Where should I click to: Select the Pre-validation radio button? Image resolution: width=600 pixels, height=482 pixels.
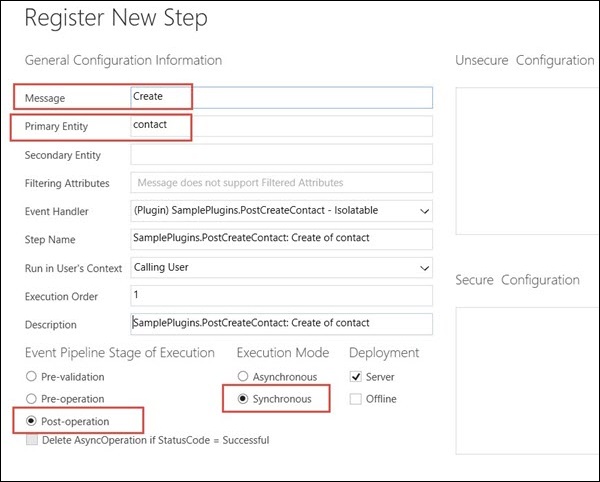tap(30, 377)
